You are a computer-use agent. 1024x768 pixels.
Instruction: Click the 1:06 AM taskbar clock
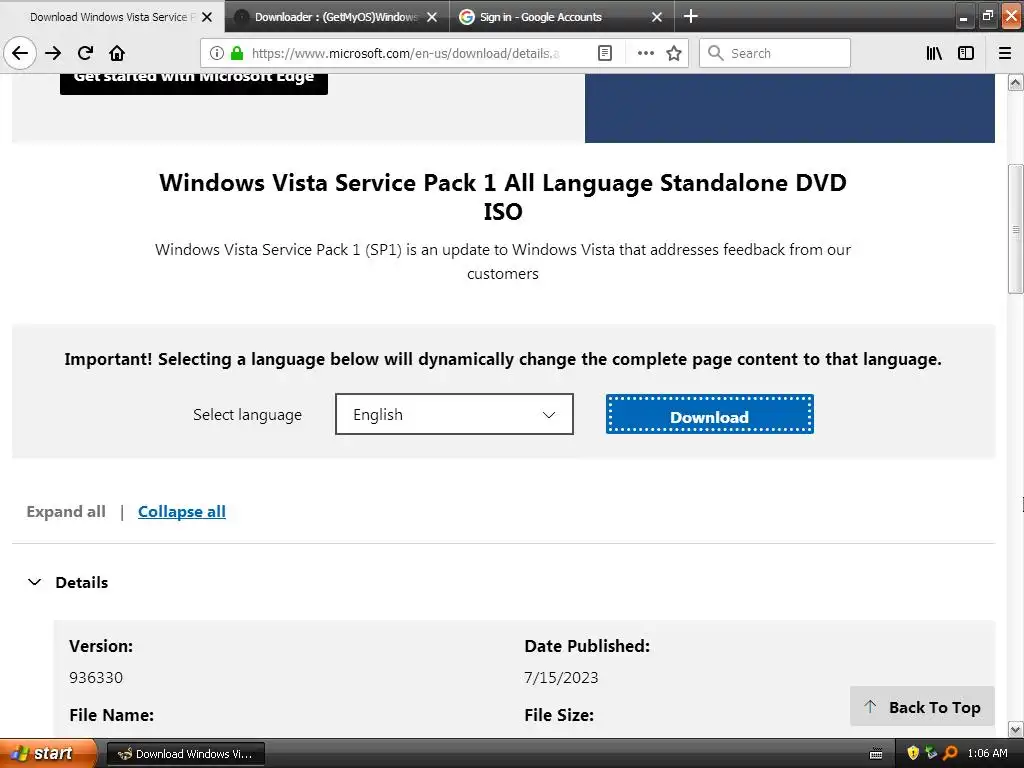coord(987,753)
